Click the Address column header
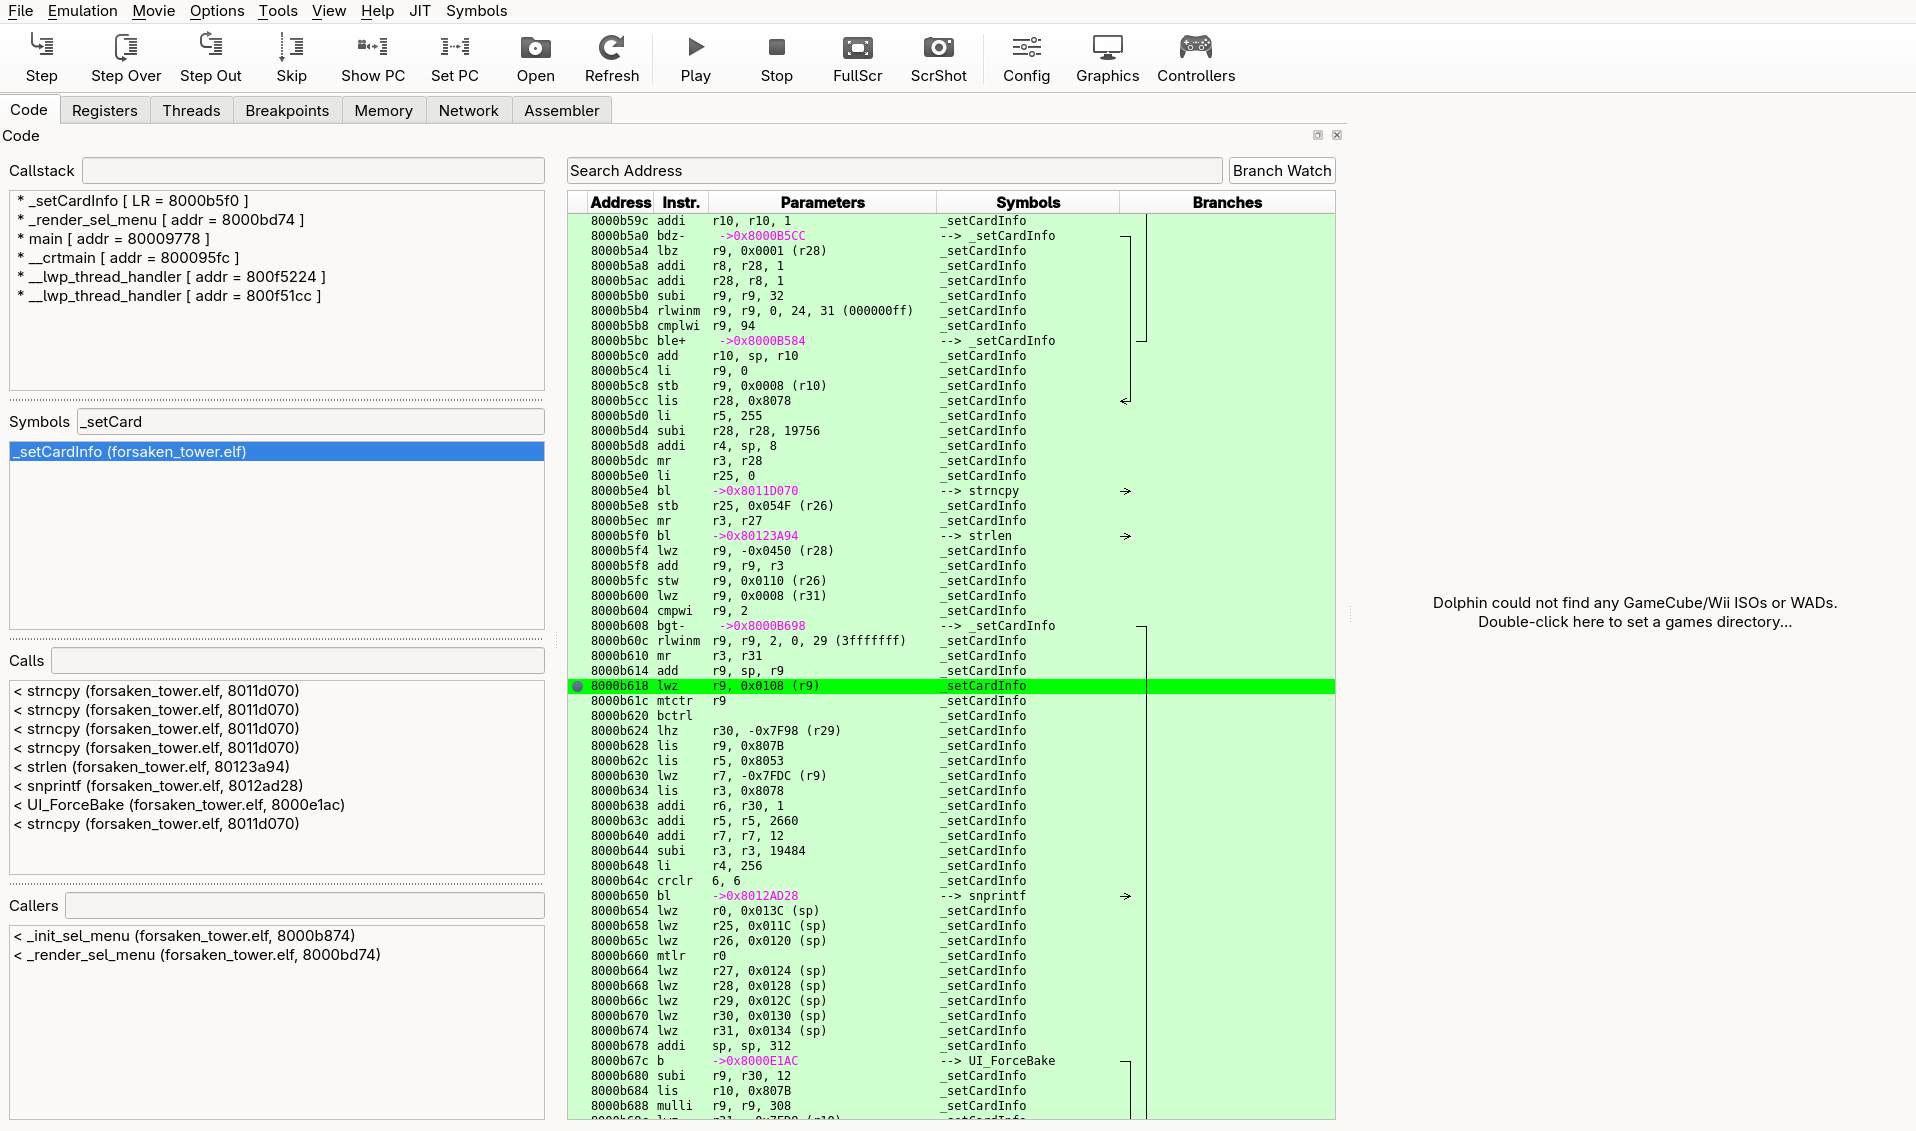 pyautogui.click(x=620, y=202)
